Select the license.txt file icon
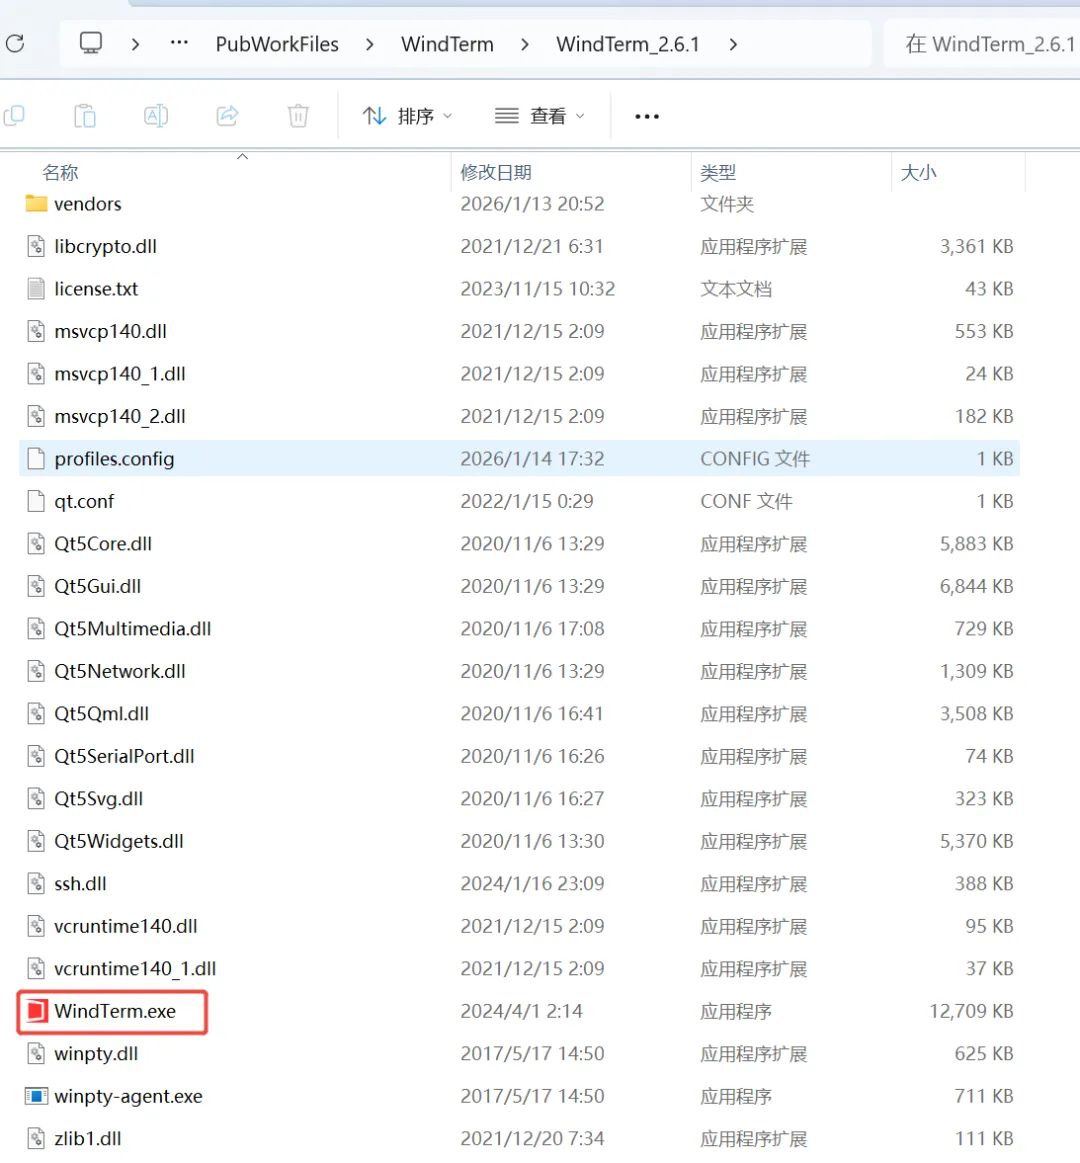Image resolution: width=1080 pixels, height=1163 pixels. [36, 289]
